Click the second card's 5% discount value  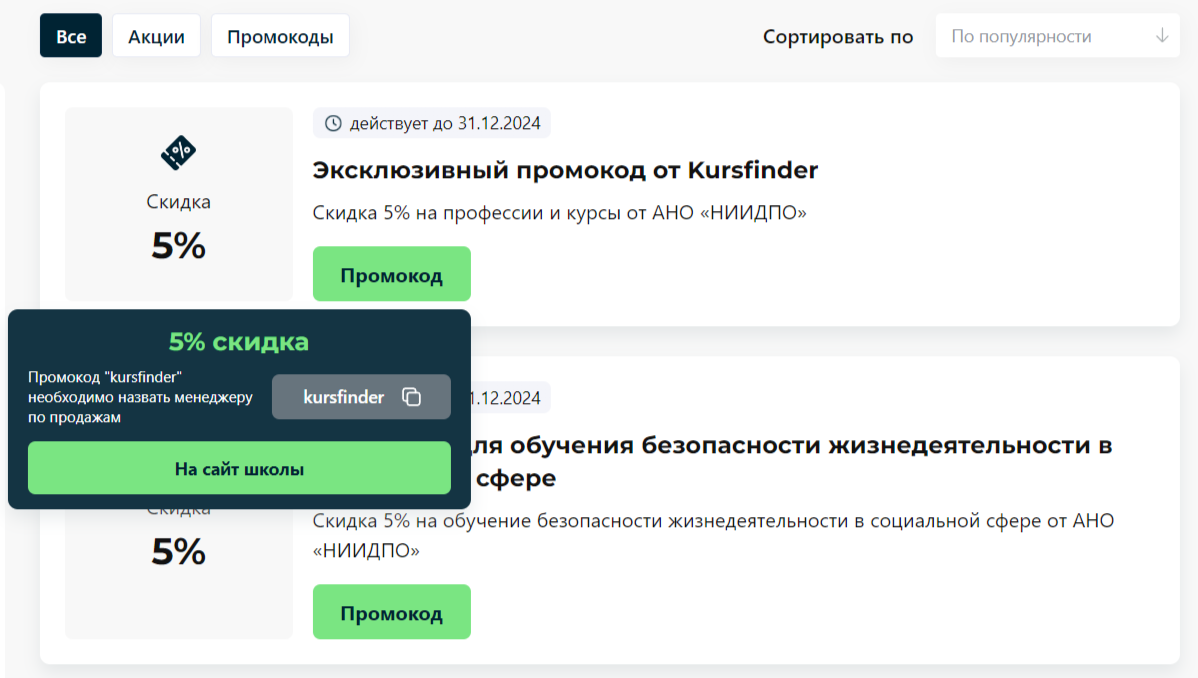click(179, 551)
